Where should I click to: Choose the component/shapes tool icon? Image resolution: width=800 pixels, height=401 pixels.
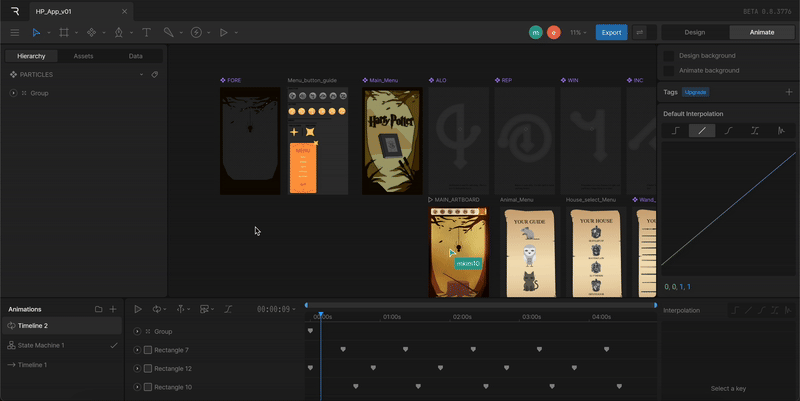91,33
